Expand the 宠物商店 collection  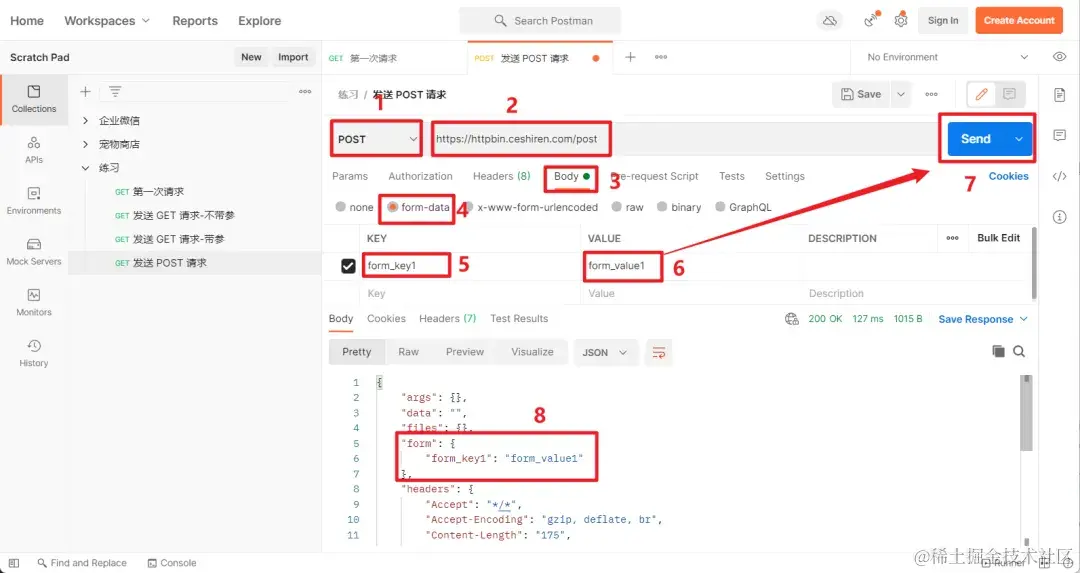85,145
